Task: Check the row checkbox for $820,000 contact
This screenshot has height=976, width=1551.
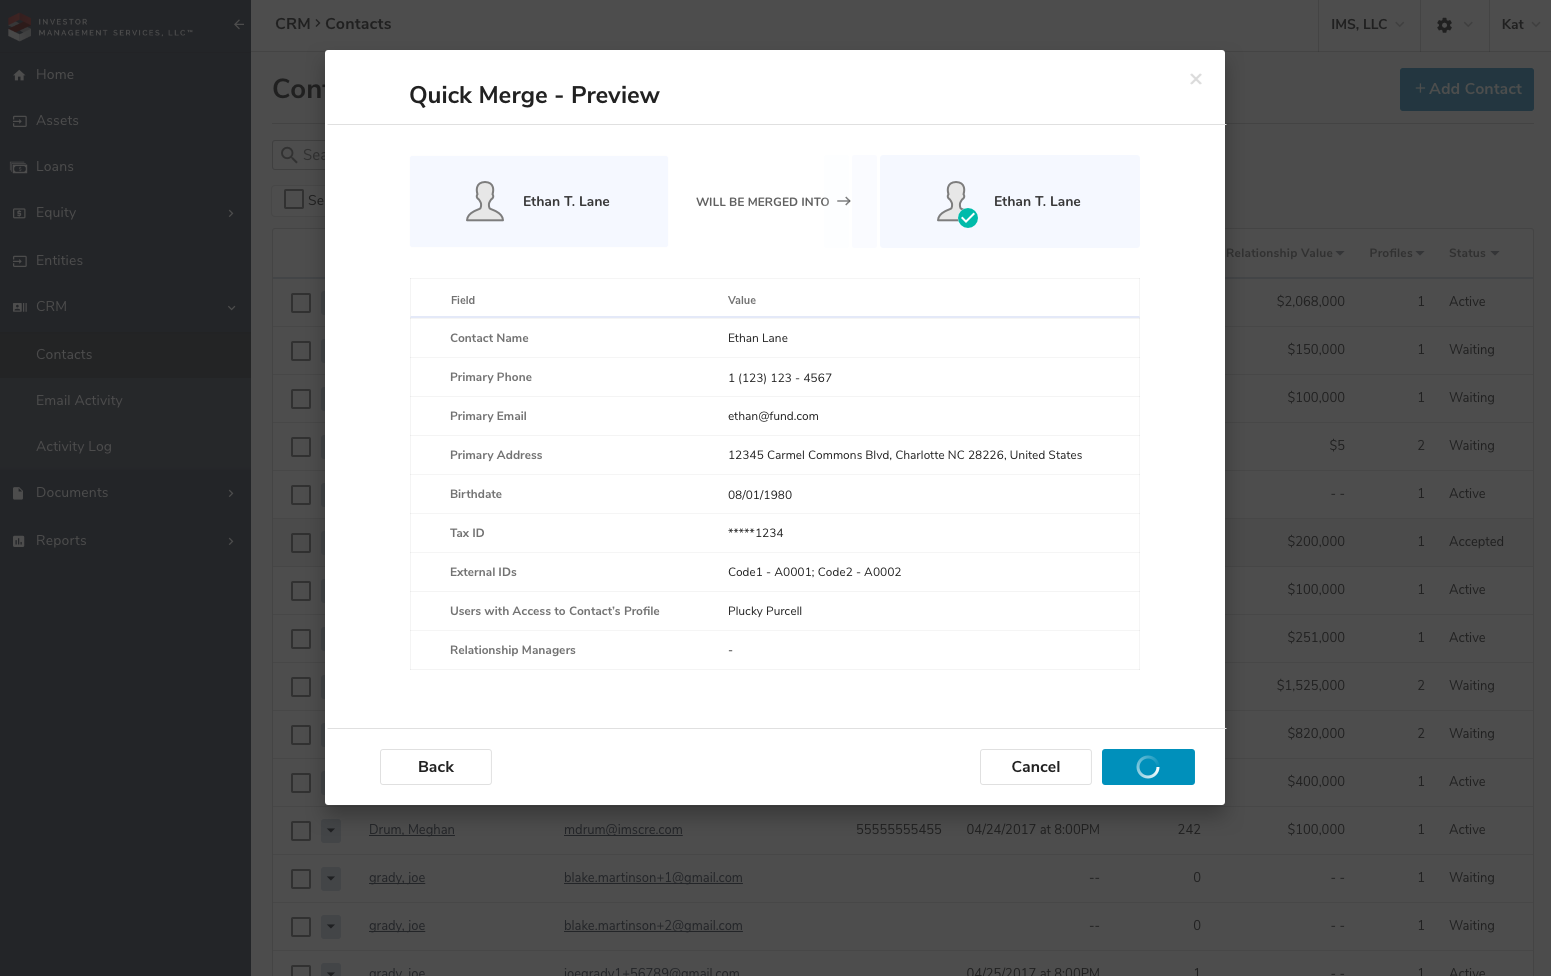Action: [301, 734]
